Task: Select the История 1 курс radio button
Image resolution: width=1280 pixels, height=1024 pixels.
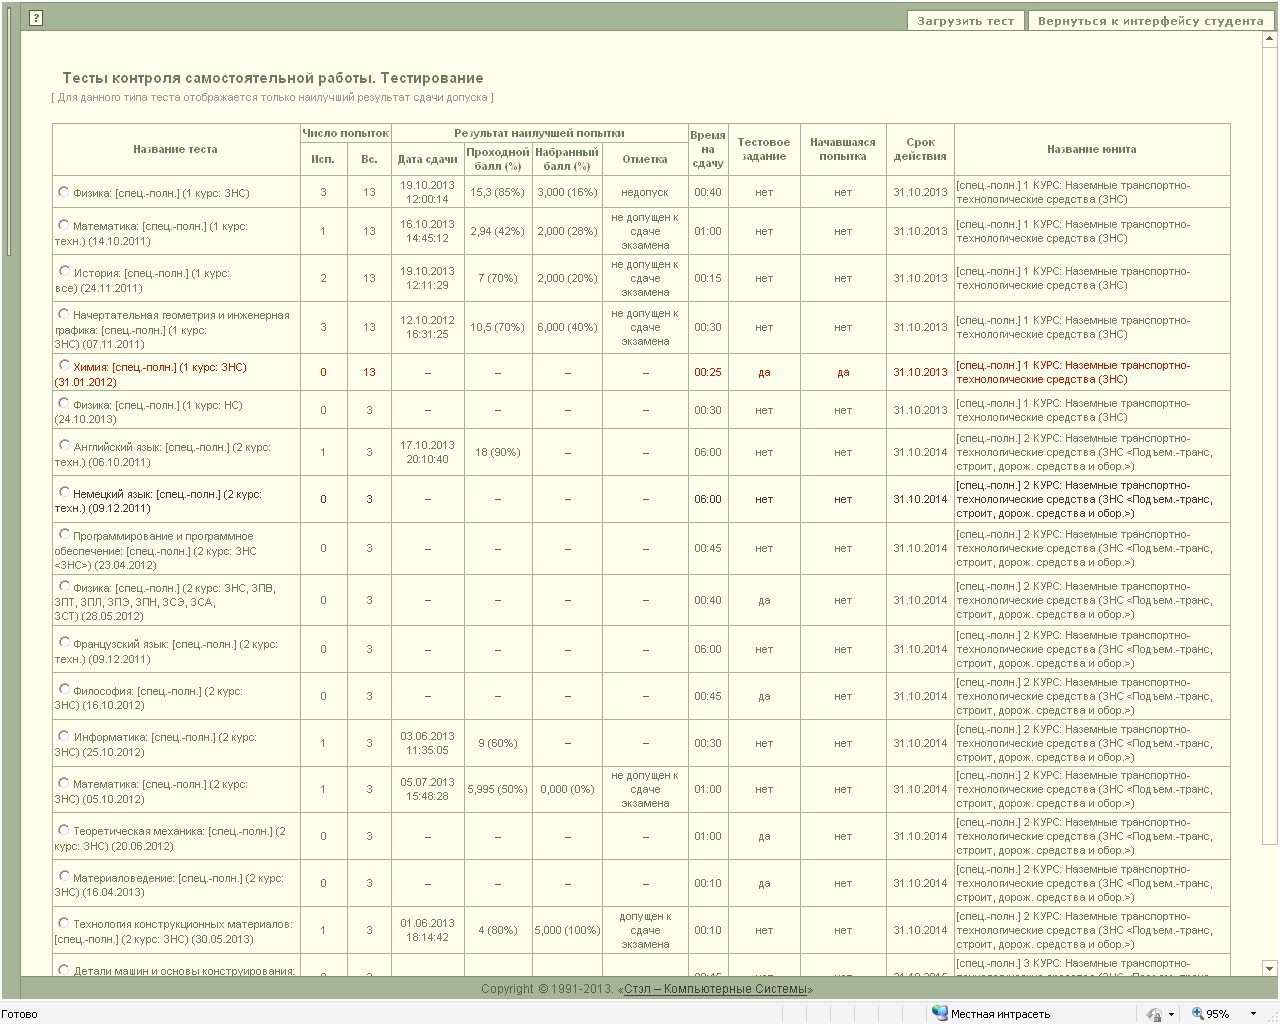Action: click(64, 271)
